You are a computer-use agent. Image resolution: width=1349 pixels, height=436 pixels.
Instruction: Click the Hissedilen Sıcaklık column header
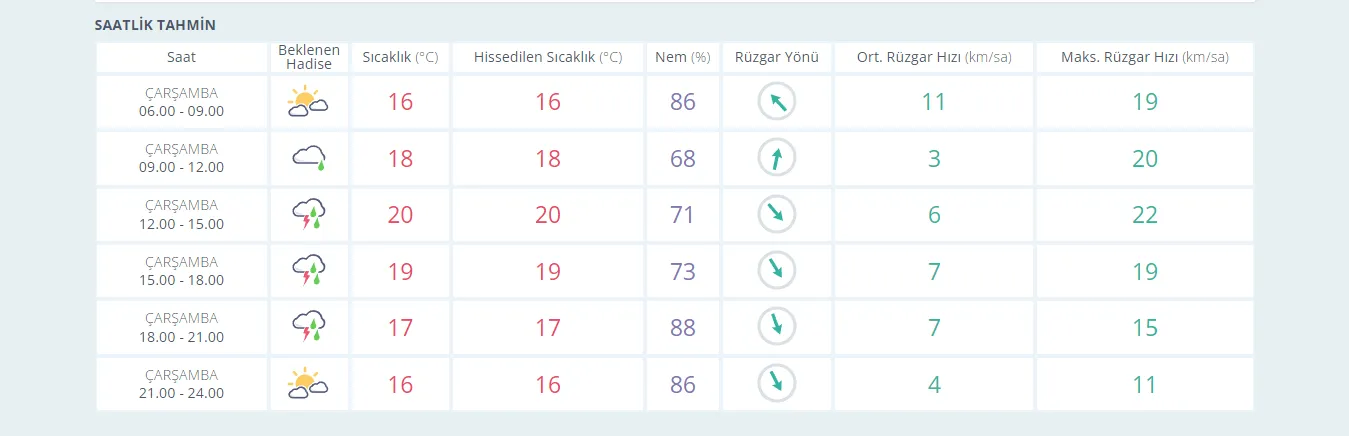547,57
